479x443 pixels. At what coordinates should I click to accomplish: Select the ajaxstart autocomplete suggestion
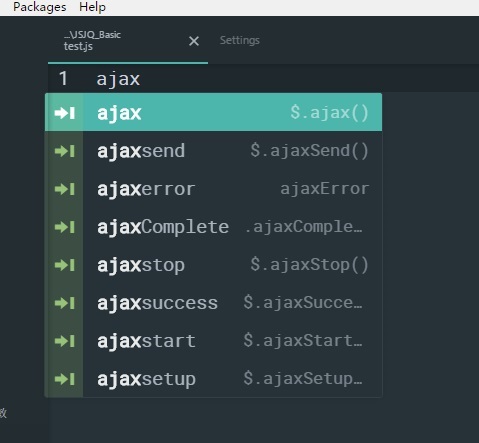[213, 341]
